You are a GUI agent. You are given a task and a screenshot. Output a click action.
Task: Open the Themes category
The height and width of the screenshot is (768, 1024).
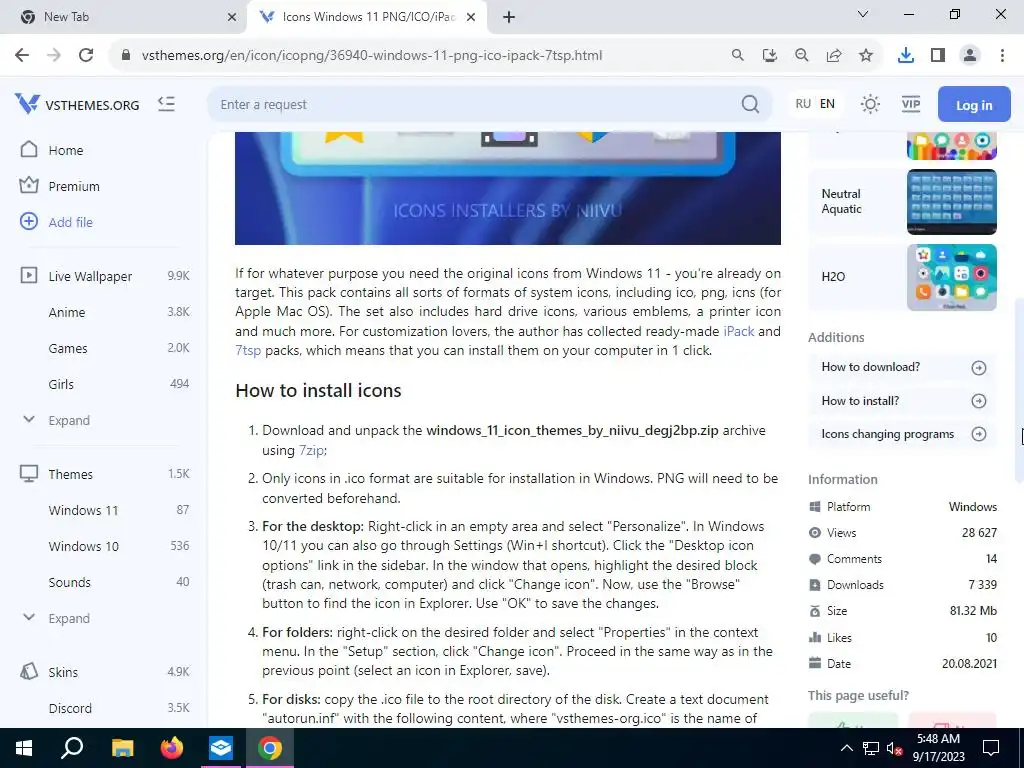[71, 474]
